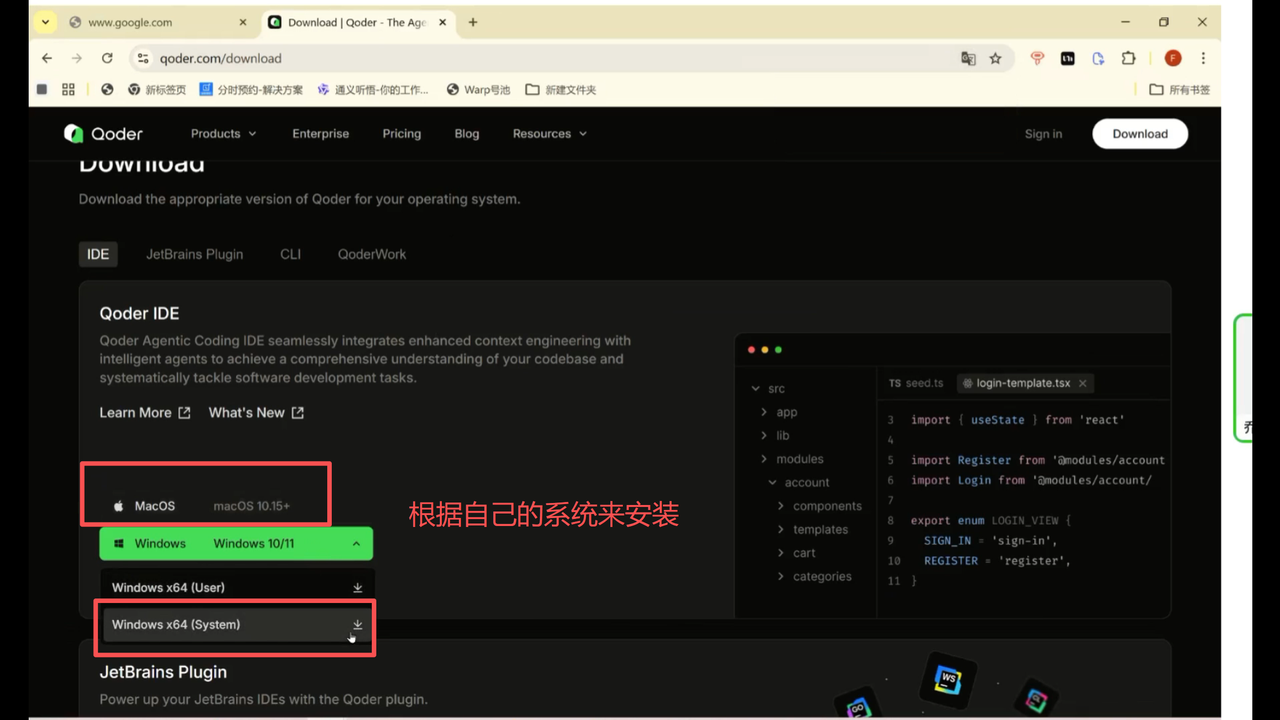
Task: Download Windows x64 (User) installer
Action: (237, 588)
